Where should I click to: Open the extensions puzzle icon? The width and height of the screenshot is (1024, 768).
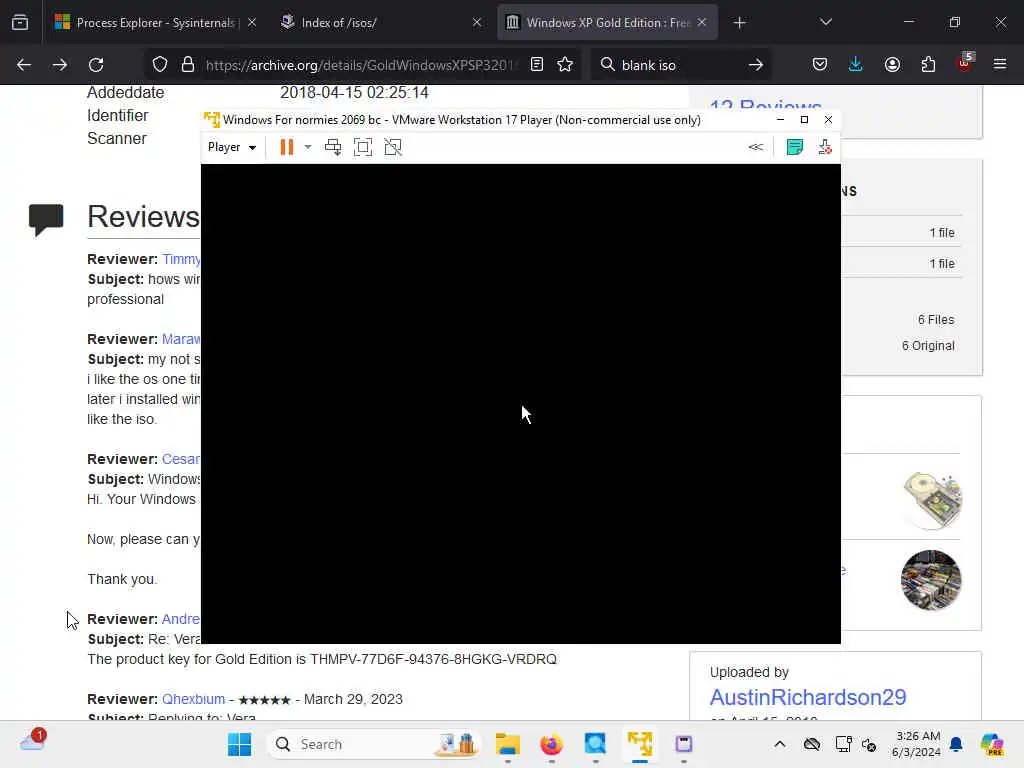tap(928, 65)
